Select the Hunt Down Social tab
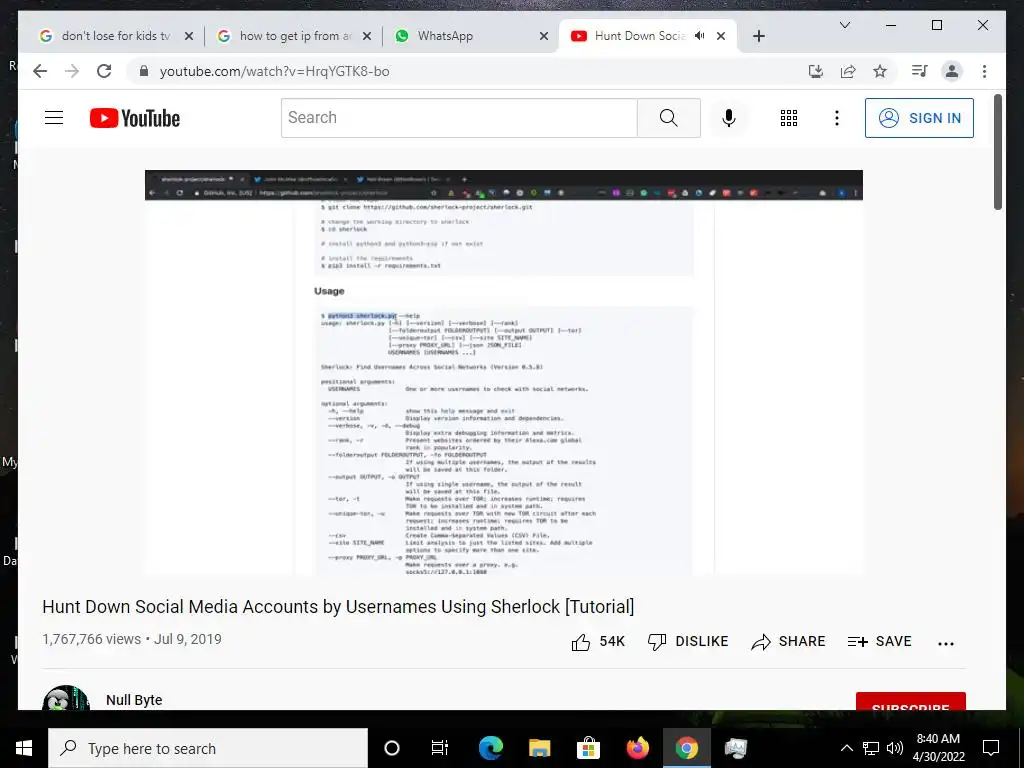 point(640,36)
